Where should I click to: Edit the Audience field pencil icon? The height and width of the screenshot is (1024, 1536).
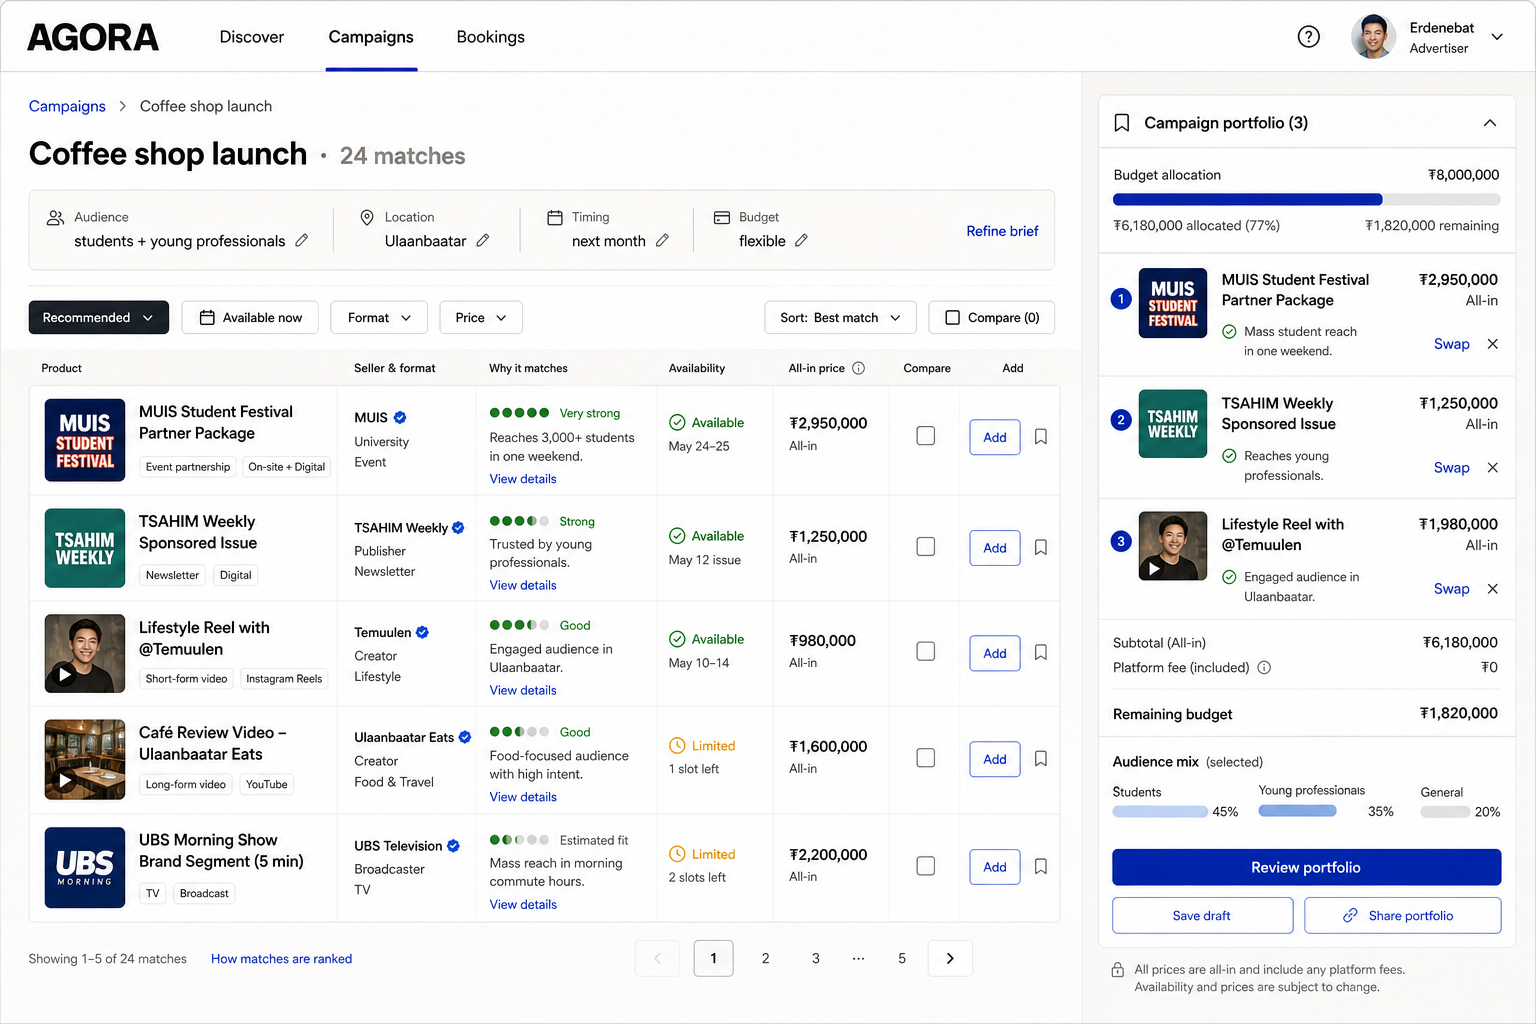(302, 241)
